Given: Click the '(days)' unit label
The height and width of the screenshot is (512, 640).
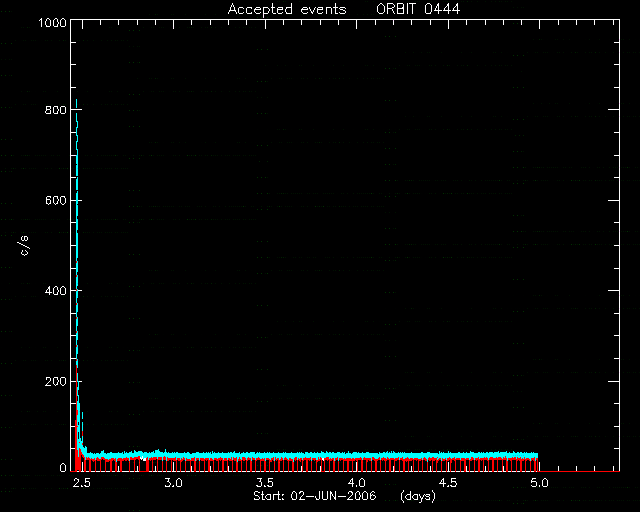Looking at the screenshot, I should click(418, 496).
